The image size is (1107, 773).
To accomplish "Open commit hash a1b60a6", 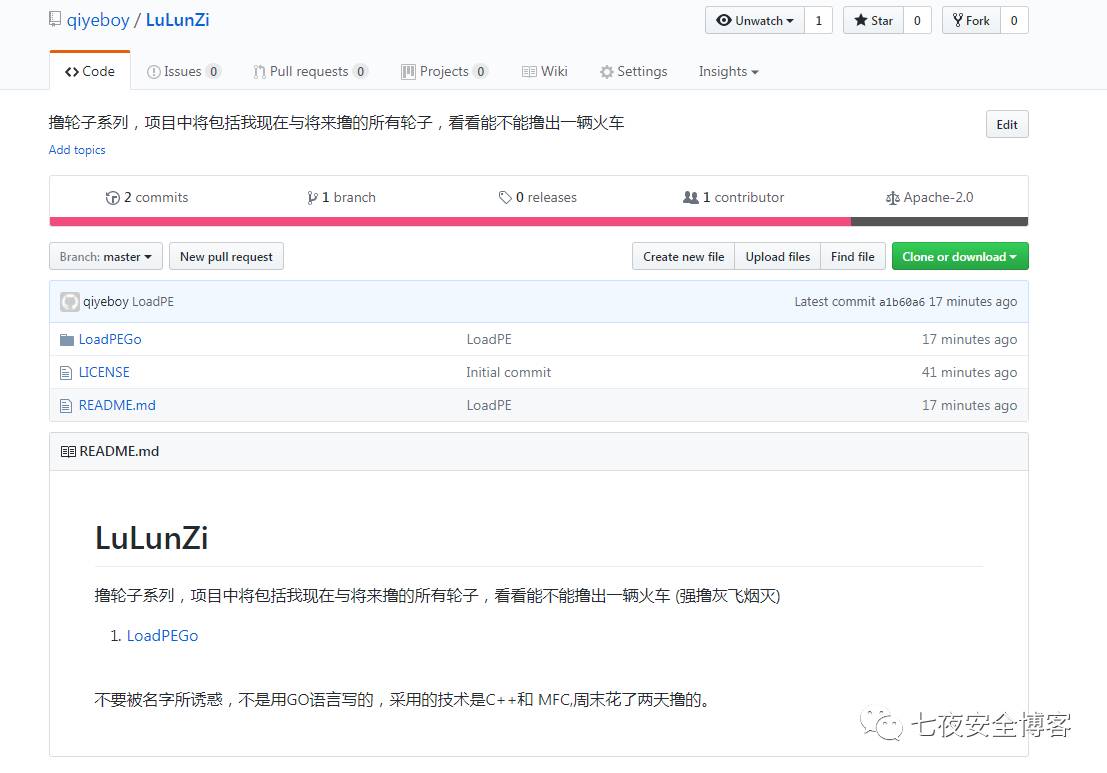I will click(x=902, y=302).
